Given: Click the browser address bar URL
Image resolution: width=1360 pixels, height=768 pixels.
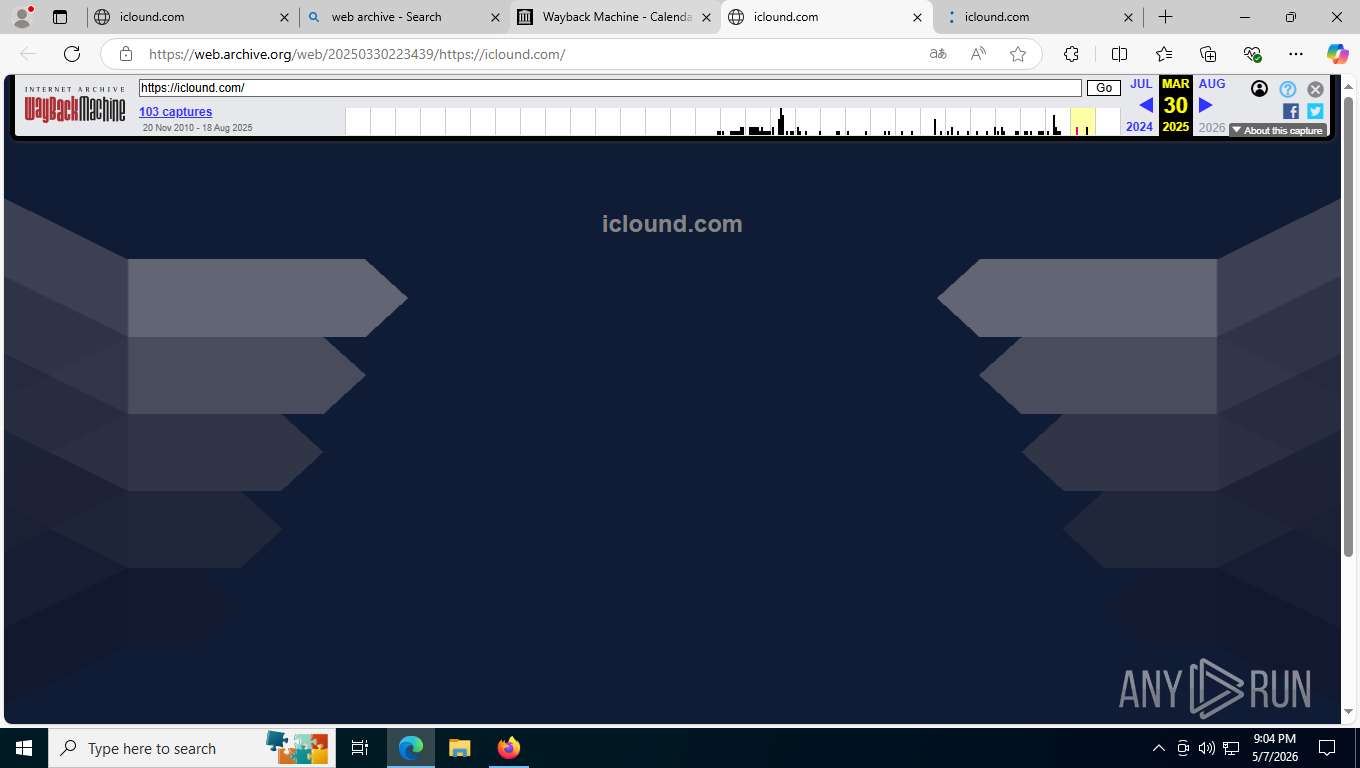Looking at the screenshot, I should (x=357, y=54).
